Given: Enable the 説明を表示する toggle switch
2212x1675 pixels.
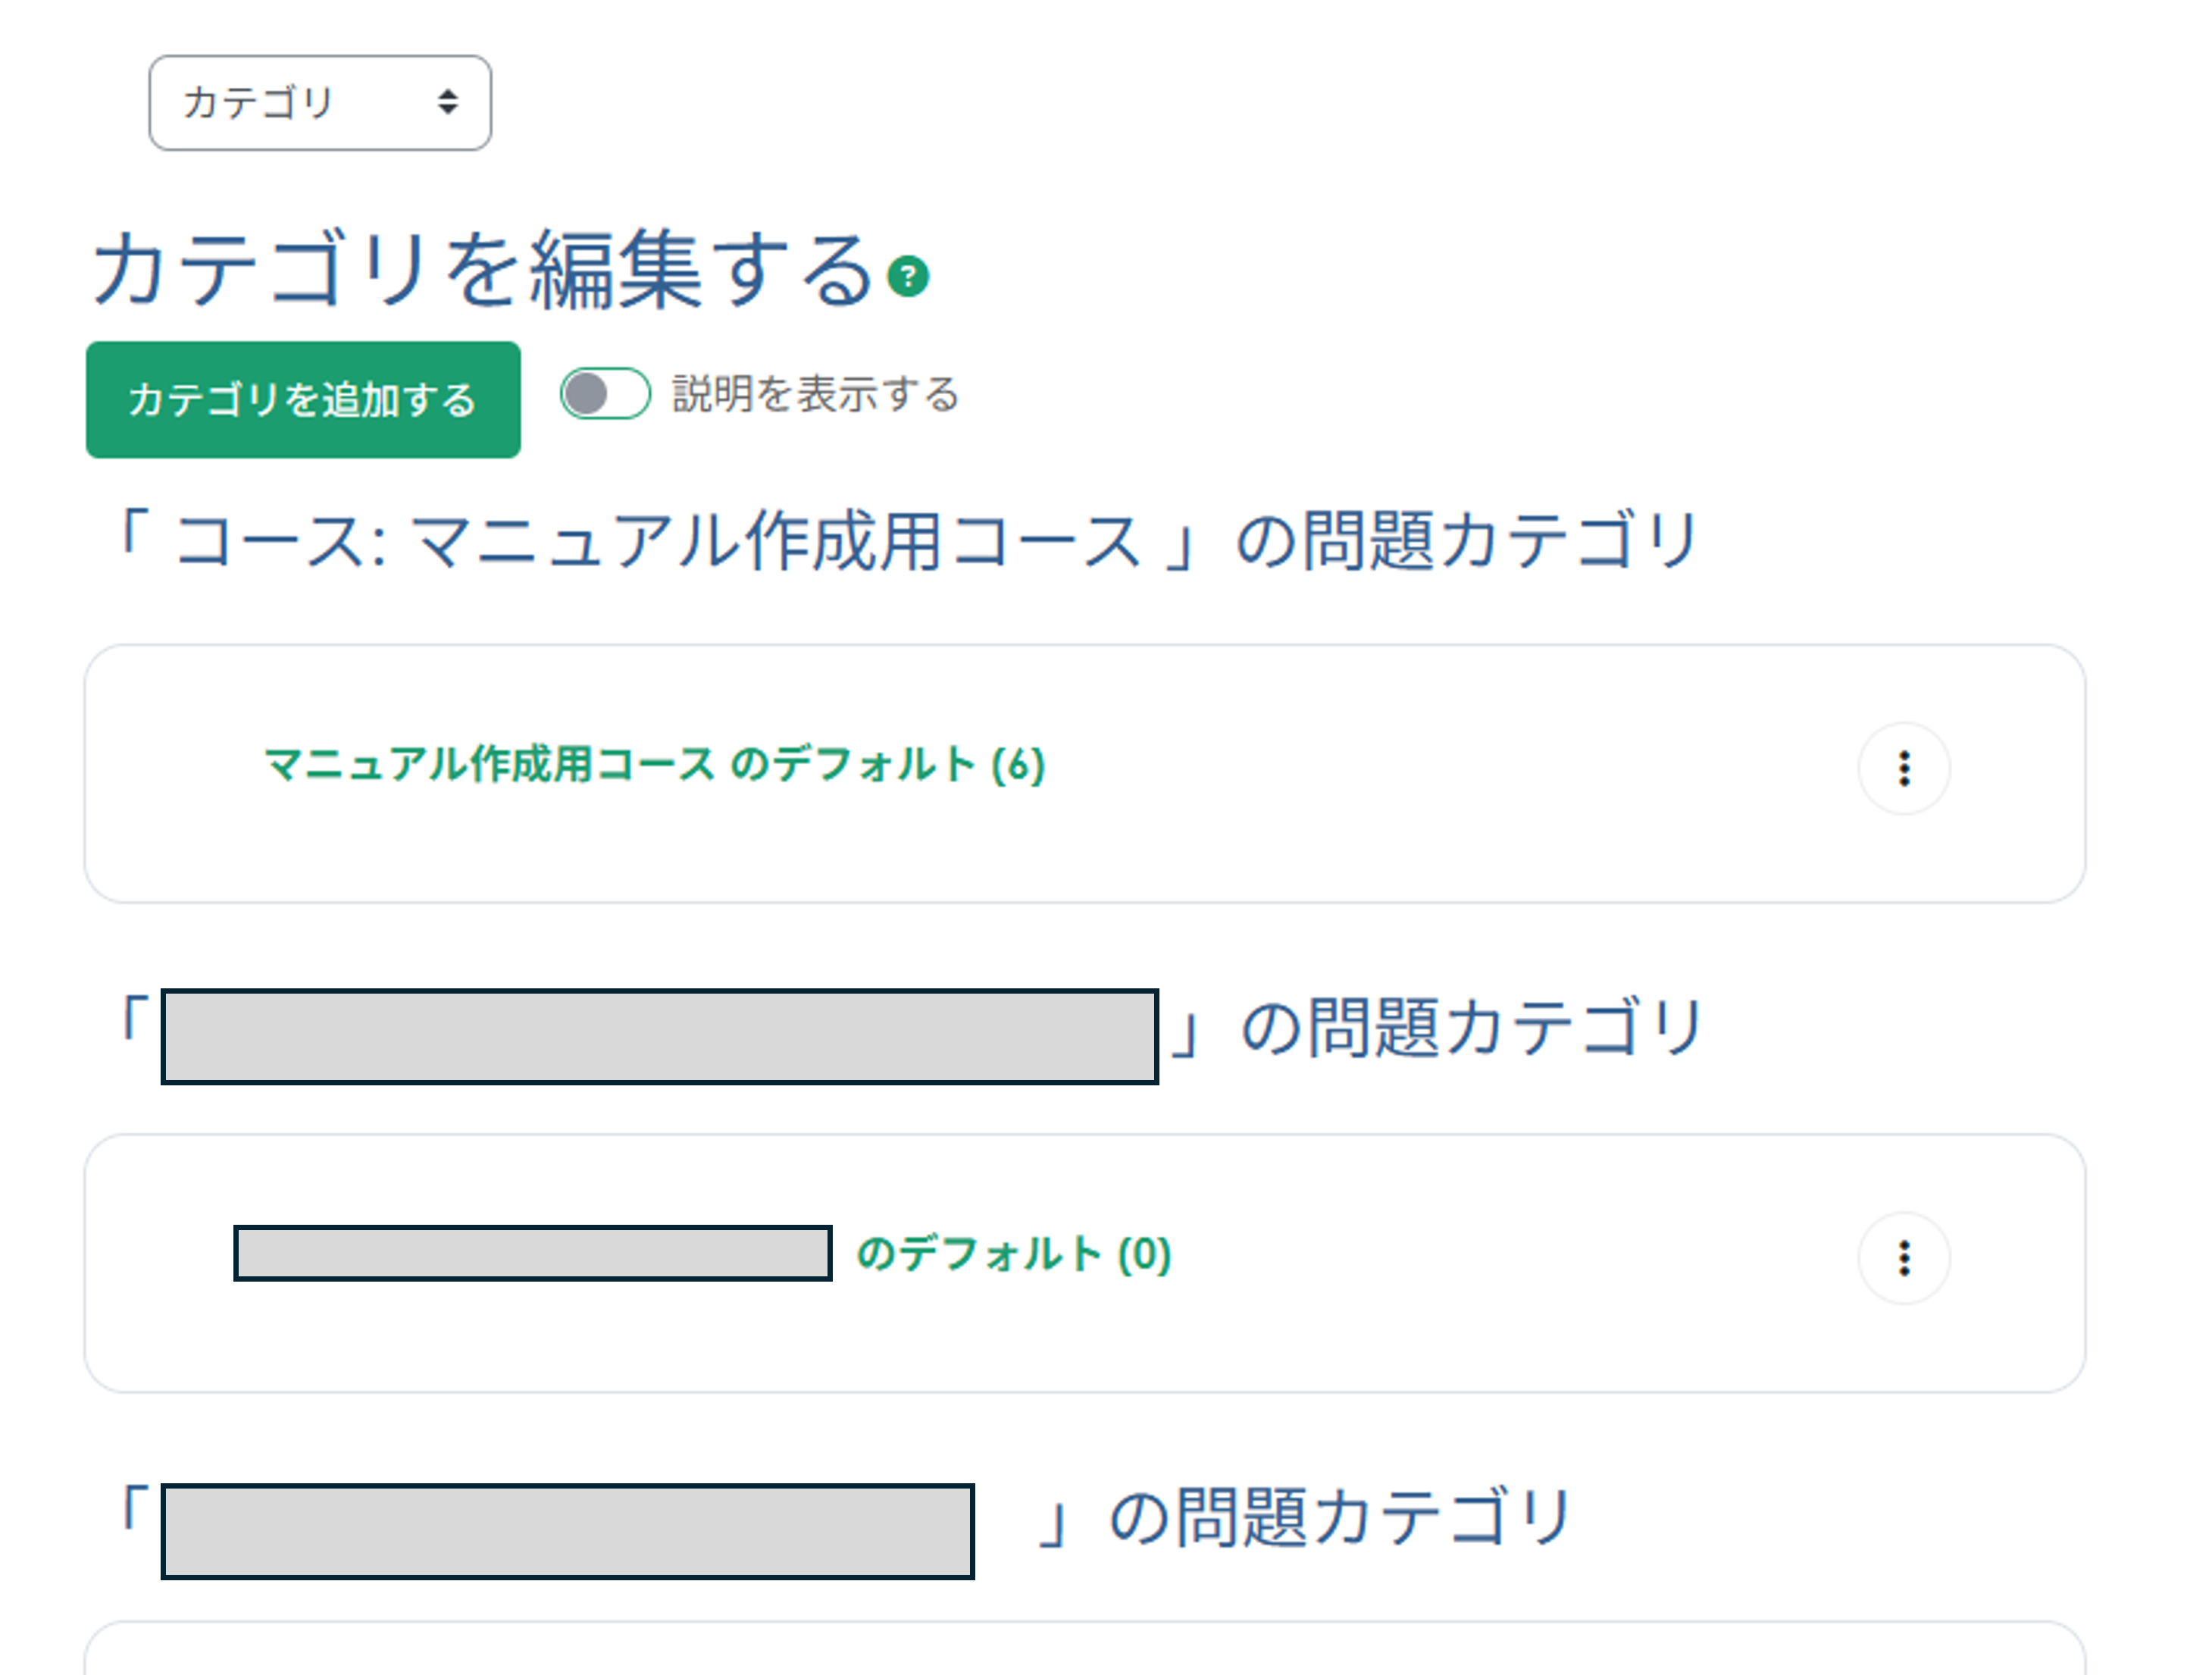Looking at the screenshot, I should point(604,394).
